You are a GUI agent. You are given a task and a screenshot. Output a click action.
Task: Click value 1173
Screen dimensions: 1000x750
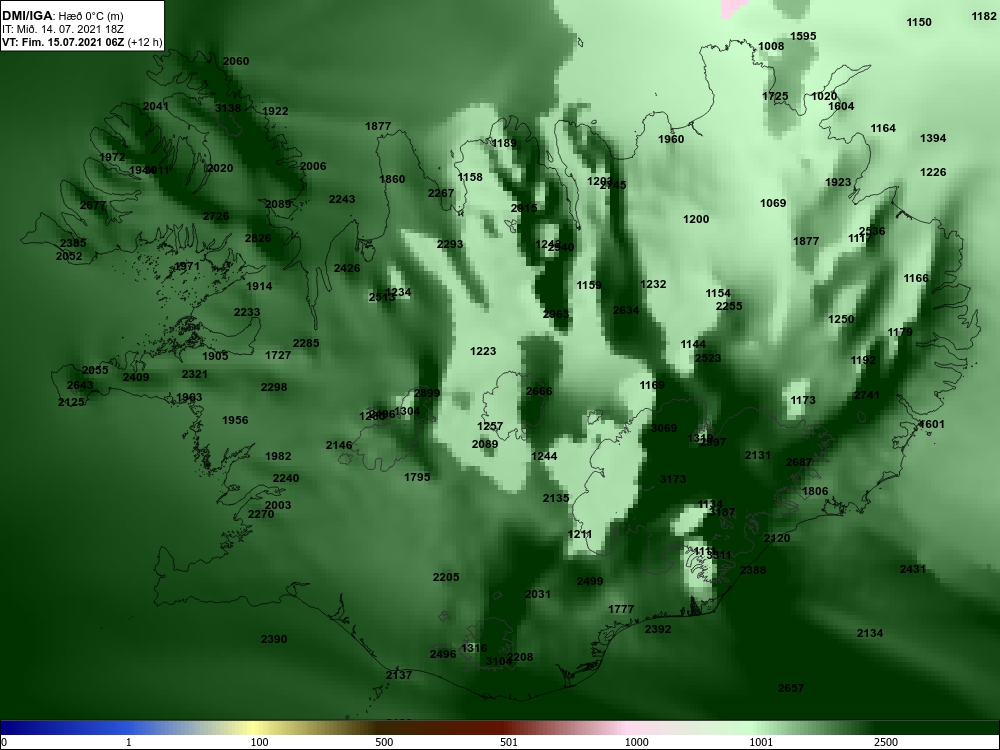(803, 400)
